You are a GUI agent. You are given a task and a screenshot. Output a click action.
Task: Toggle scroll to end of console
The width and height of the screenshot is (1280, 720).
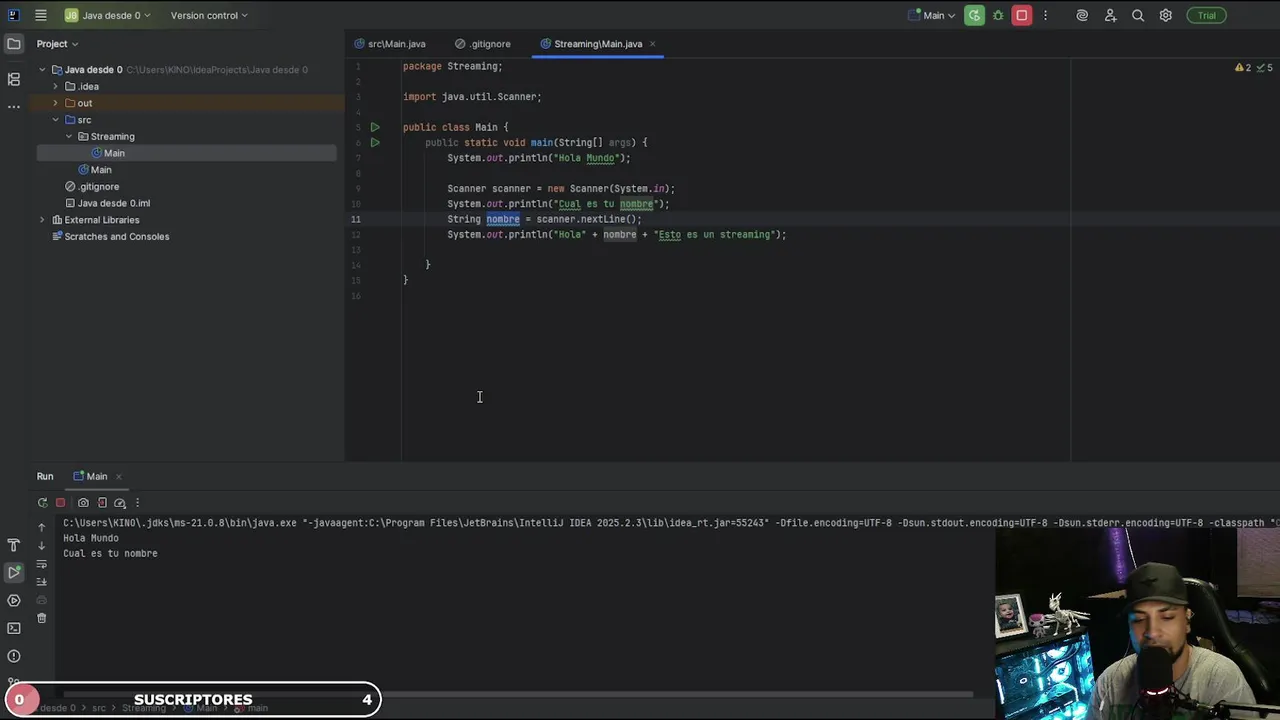(x=41, y=582)
